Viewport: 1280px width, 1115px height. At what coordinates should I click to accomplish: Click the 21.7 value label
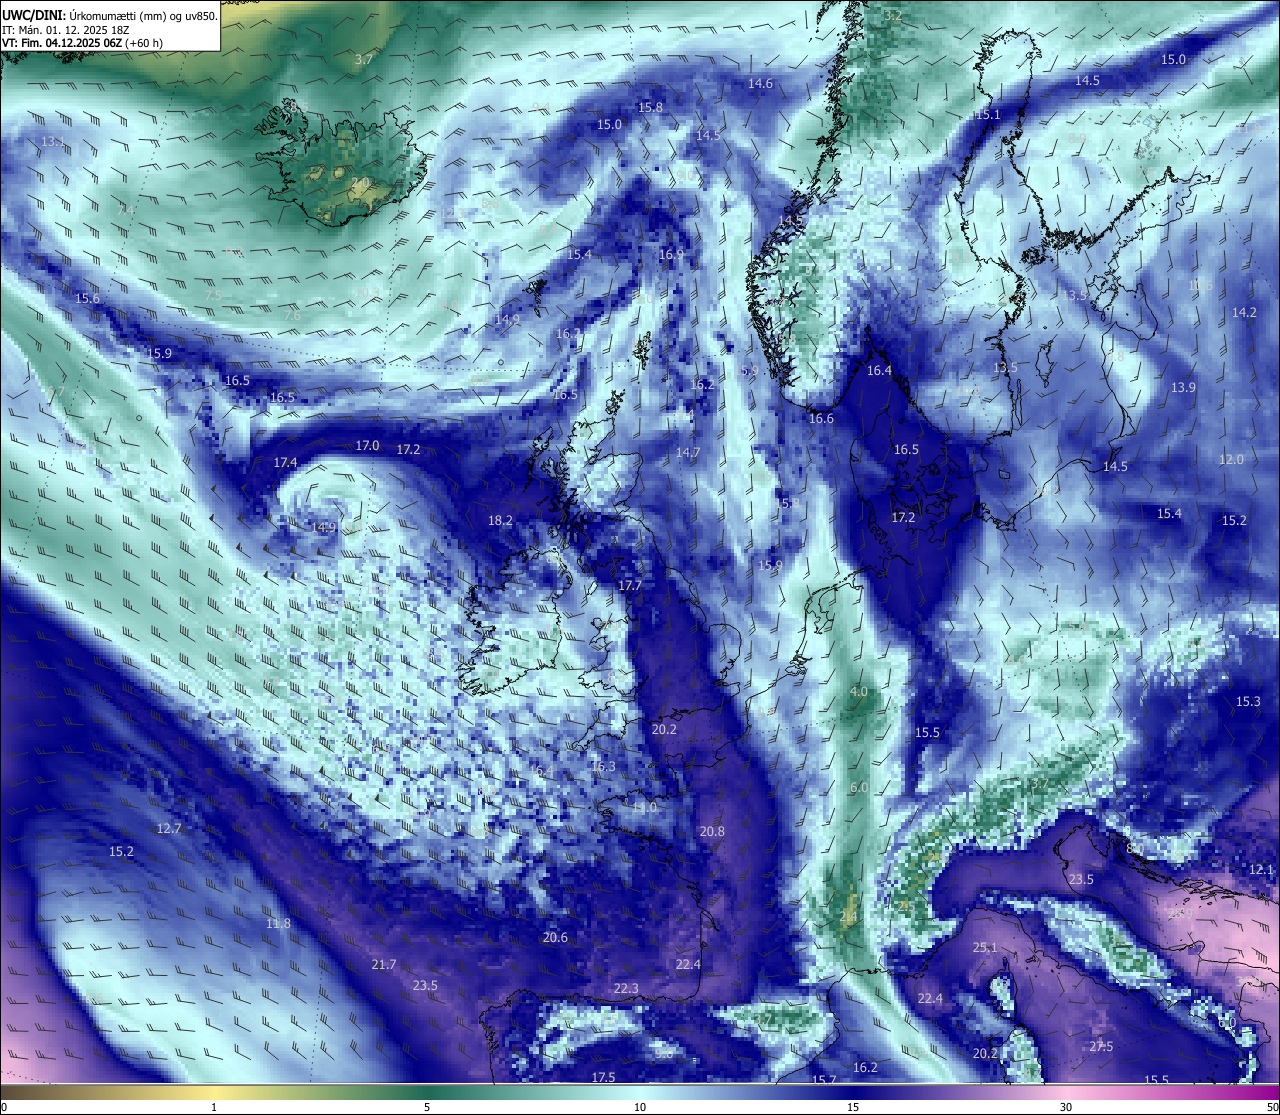pos(384,964)
